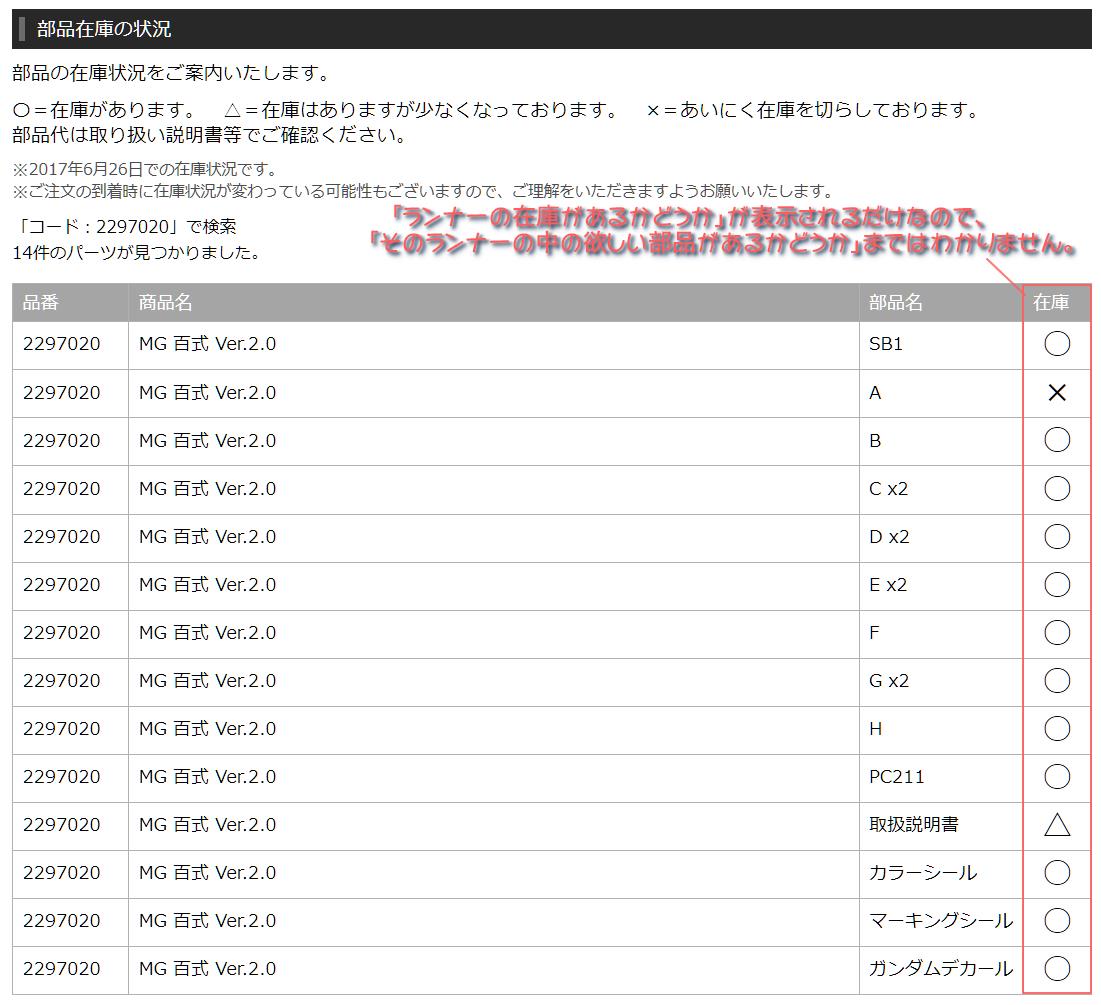The height and width of the screenshot is (1005, 1101).
Task: Click MG 百式 Ver.2.0 in ガンダムデカール row
Action: [x=207, y=968]
